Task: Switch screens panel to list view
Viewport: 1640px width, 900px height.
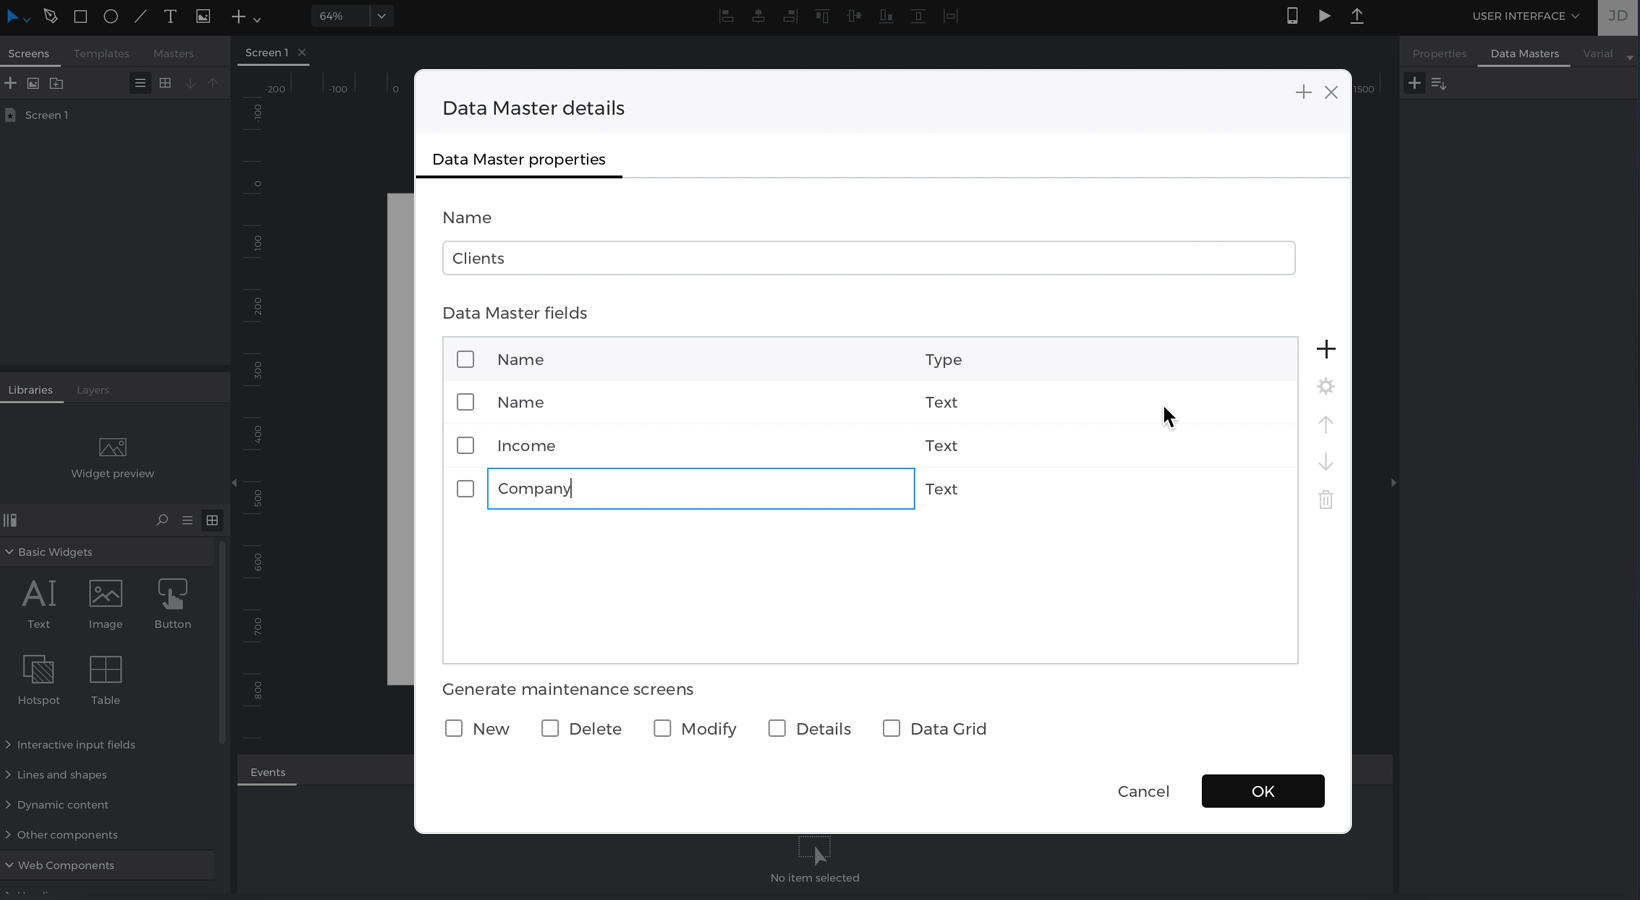Action: coord(140,83)
